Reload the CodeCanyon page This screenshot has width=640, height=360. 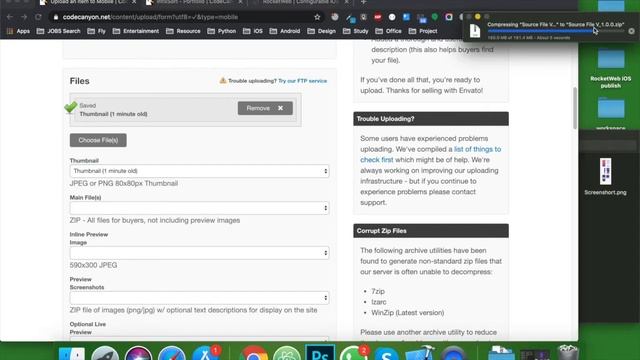click(38, 17)
